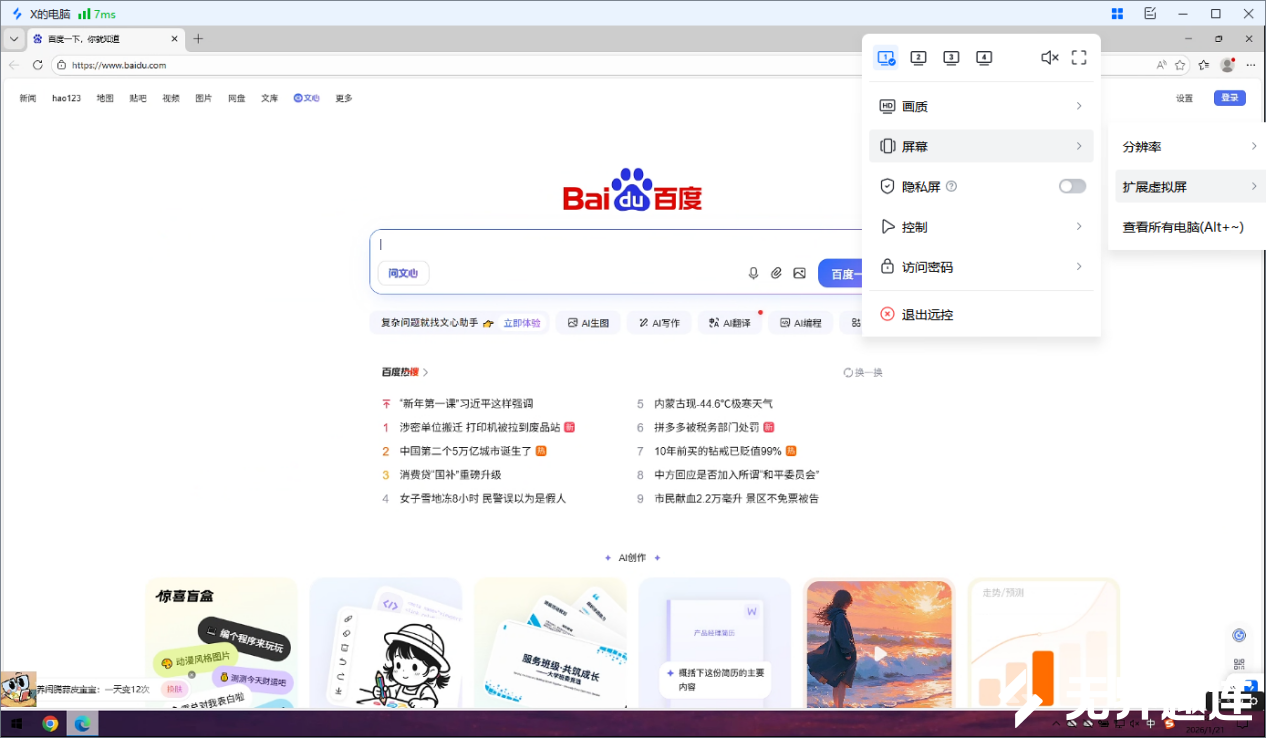This screenshot has height=738, width=1266.
Task: Click the HD 画质 quality icon
Action: coord(887,106)
